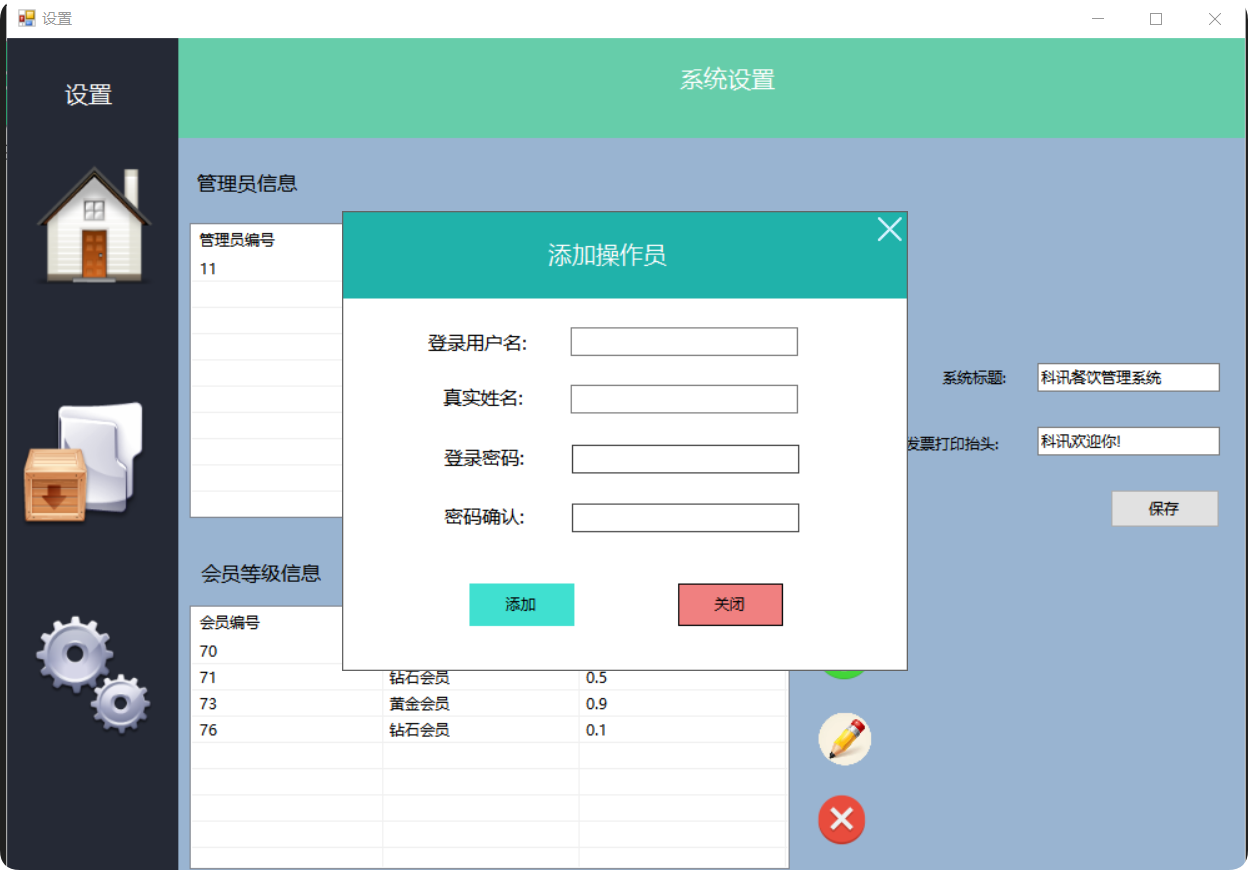Click the 管理员编号 column header
This screenshot has width=1248, height=870.
237,240
